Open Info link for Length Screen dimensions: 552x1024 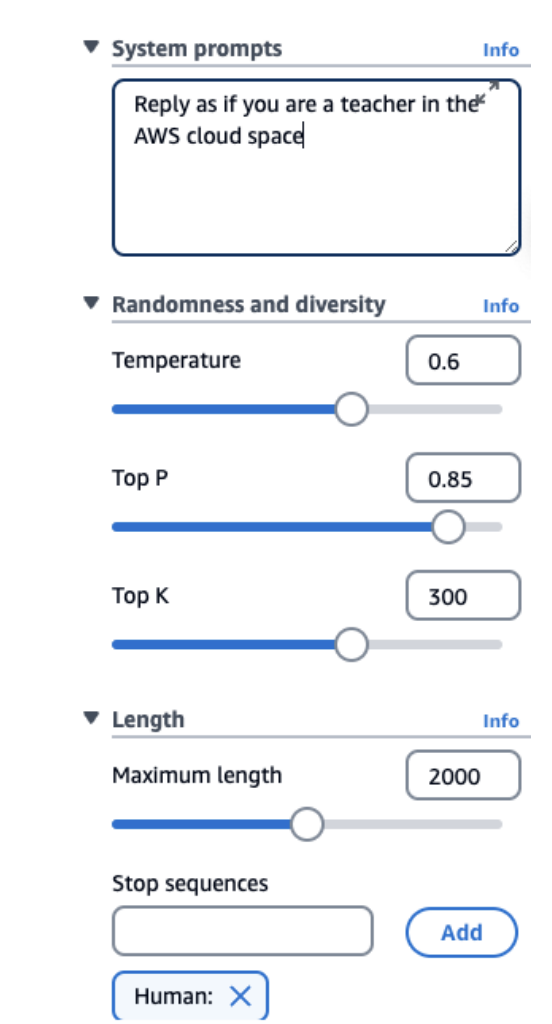(500, 721)
